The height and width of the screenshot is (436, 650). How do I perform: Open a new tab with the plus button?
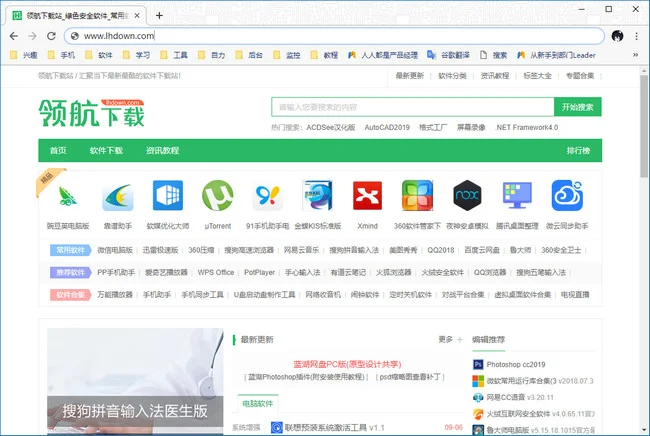(x=159, y=16)
